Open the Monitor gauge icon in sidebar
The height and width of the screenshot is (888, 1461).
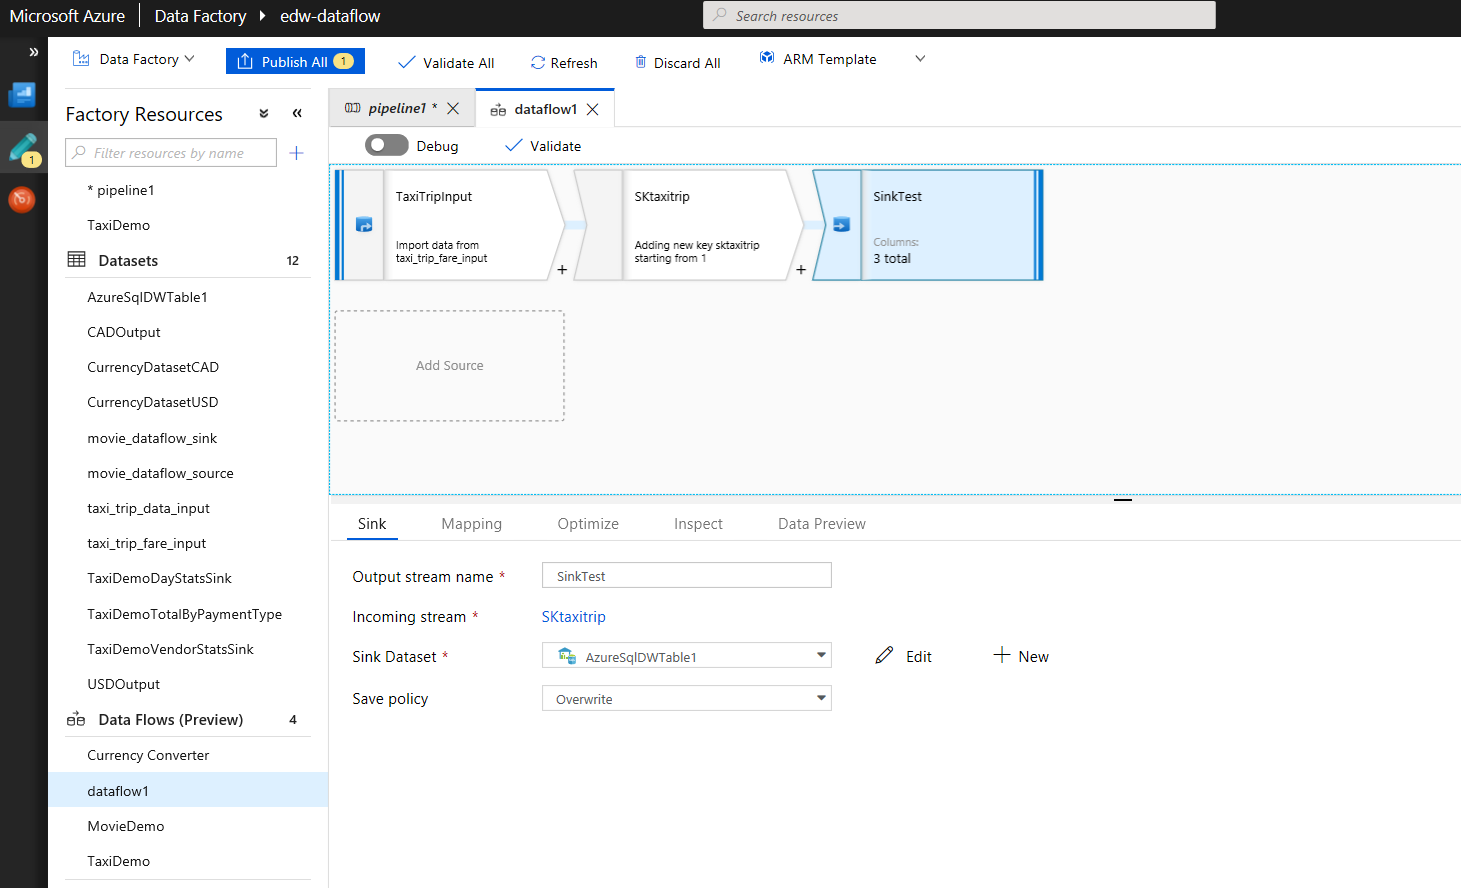[22, 199]
